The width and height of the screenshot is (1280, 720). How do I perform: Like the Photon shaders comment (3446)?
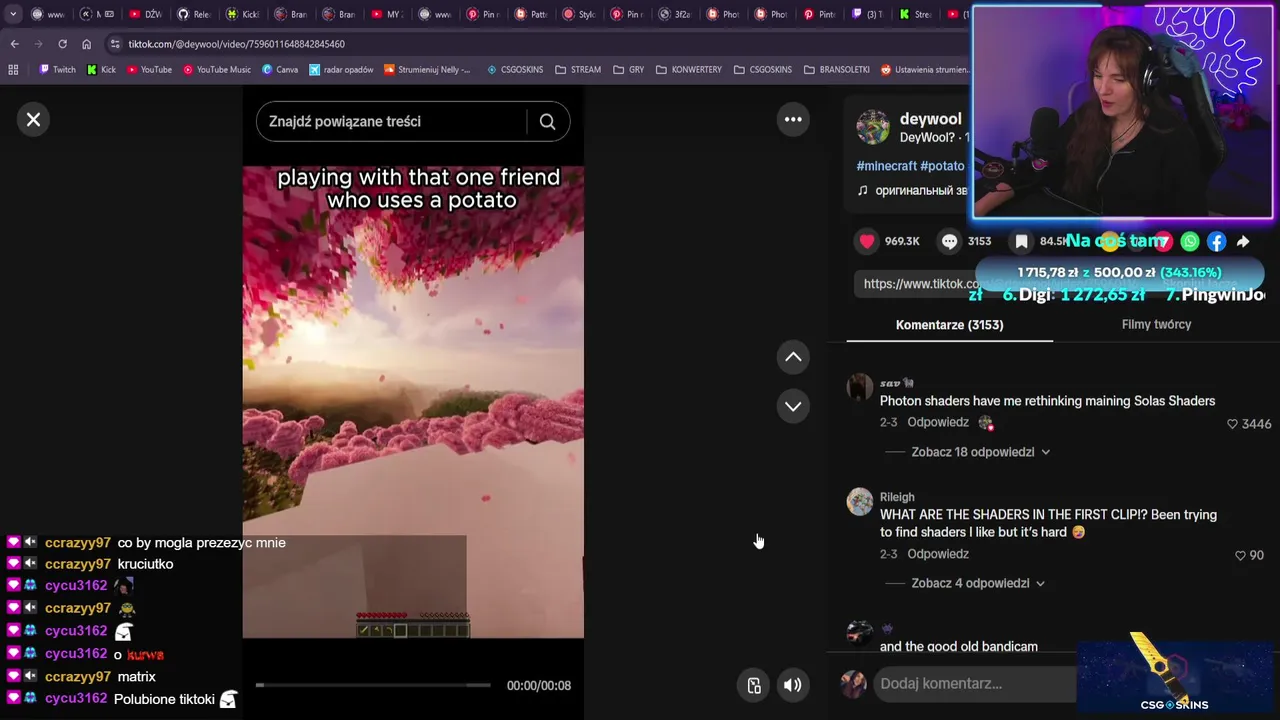[x=1232, y=424]
